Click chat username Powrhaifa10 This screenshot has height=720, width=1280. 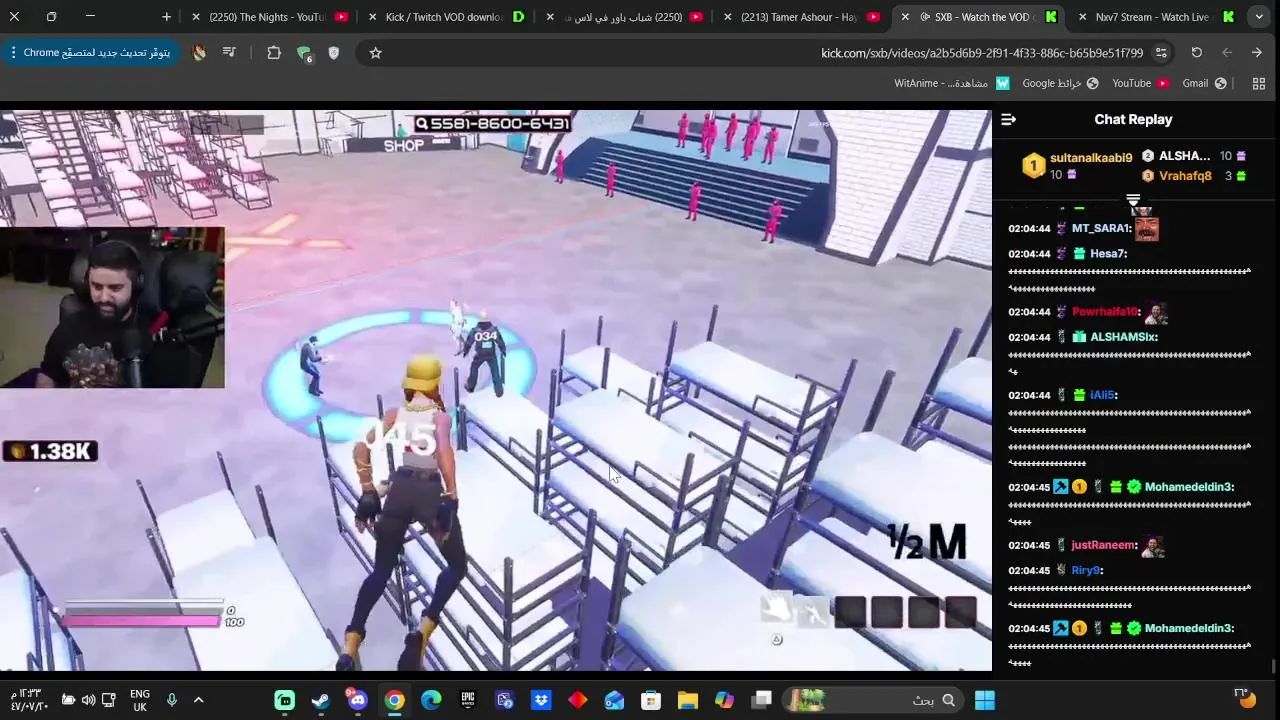[1104, 312]
